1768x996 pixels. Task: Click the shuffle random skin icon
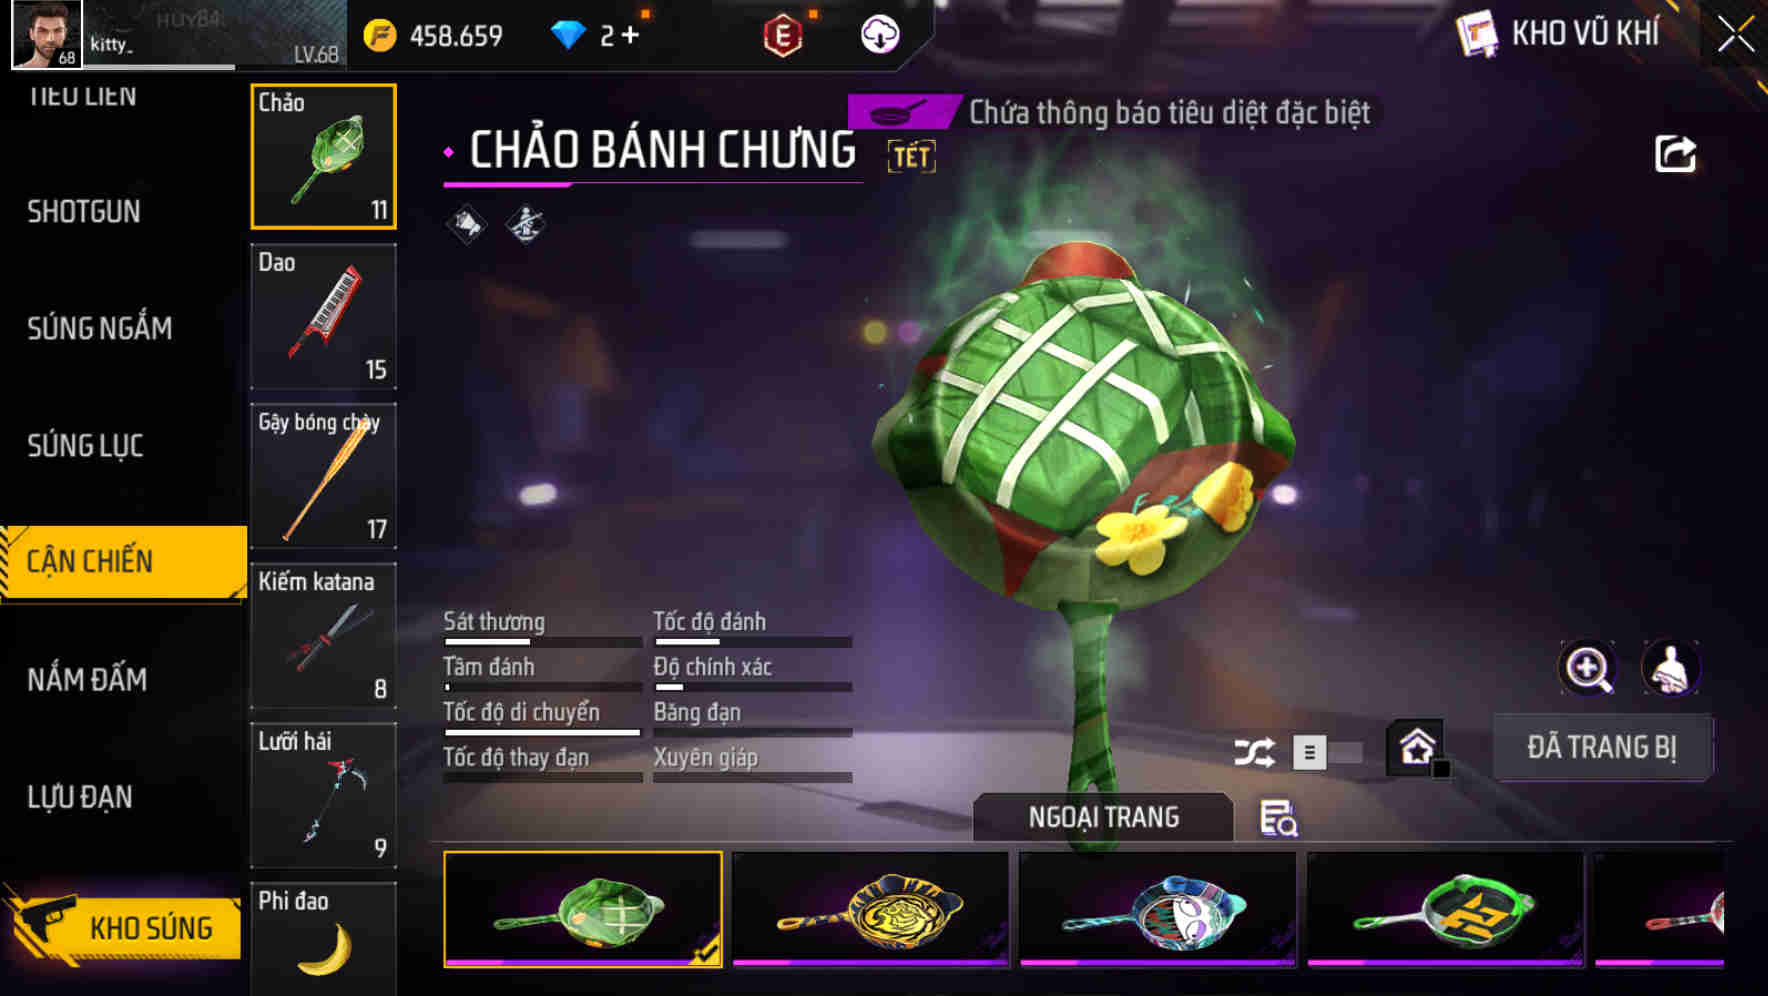pos(1254,752)
